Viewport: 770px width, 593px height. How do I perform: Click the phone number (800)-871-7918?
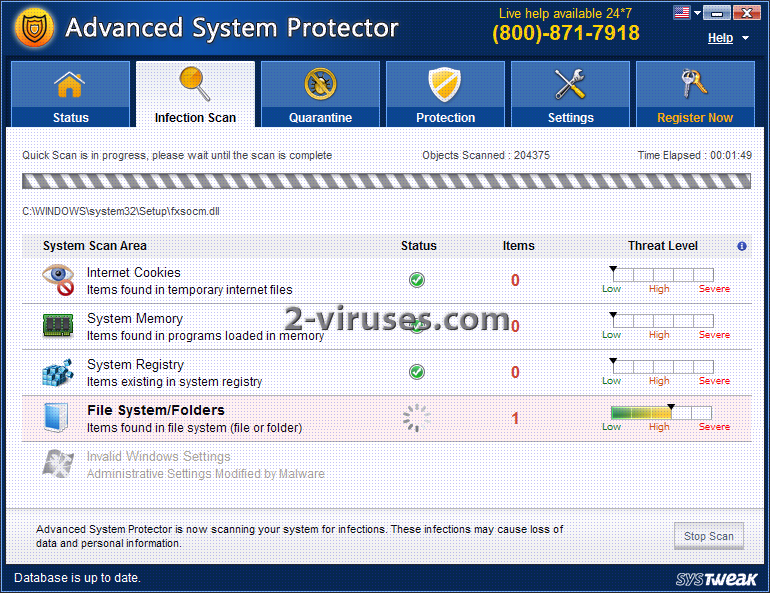566,33
